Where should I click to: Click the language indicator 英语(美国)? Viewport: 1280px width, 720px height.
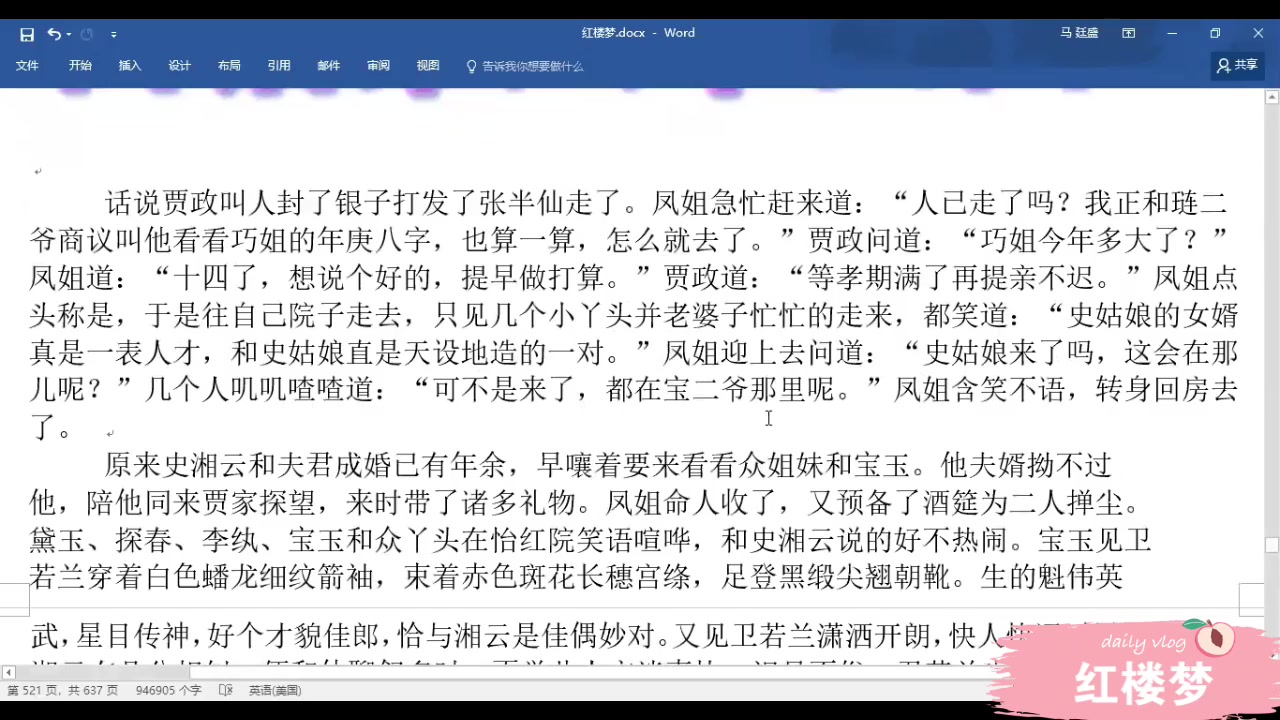[x=275, y=690]
